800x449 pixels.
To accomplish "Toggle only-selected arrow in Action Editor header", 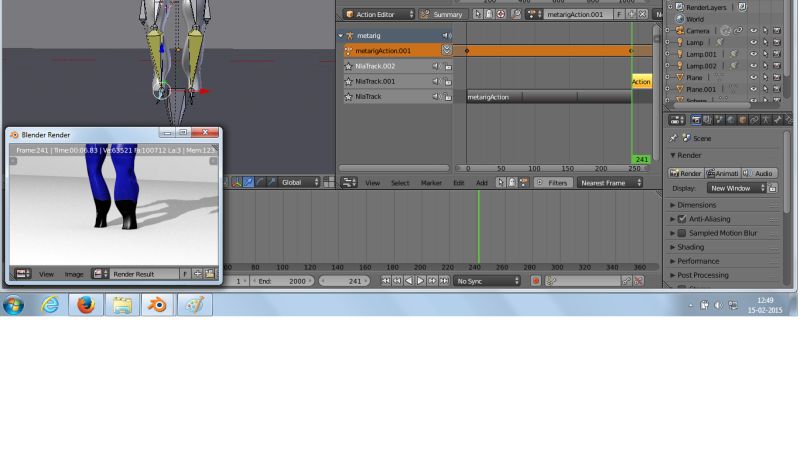I will [x=478, y=14].
